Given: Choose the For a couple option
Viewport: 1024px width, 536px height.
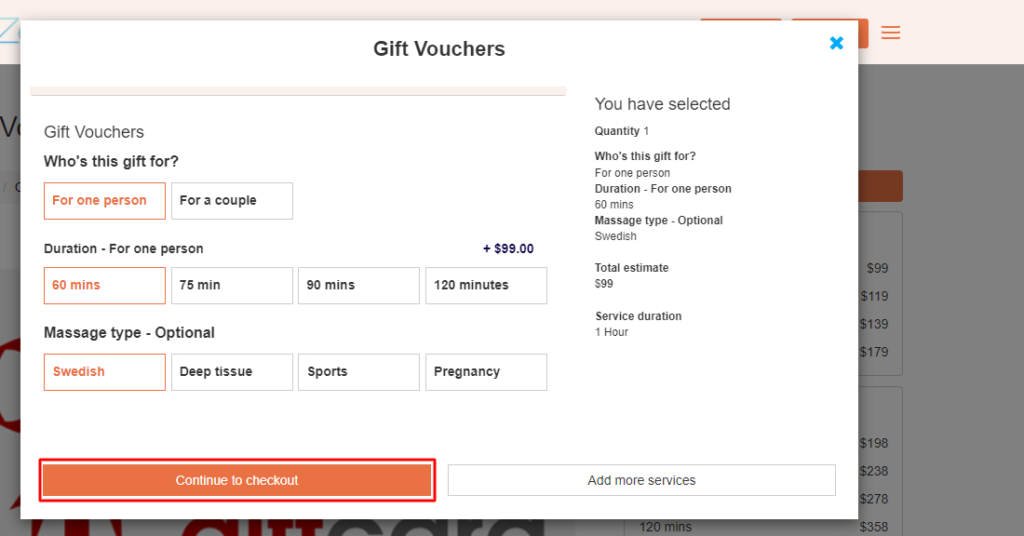Looking at the screenshot, I should (x=232, y=201).
